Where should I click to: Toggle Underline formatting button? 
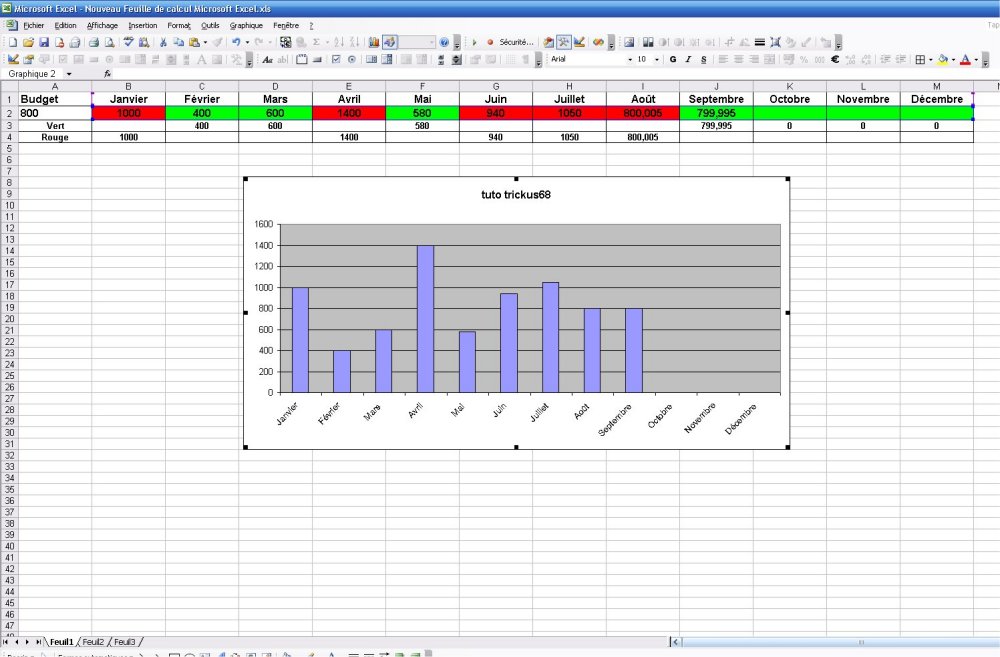[703, 60]
